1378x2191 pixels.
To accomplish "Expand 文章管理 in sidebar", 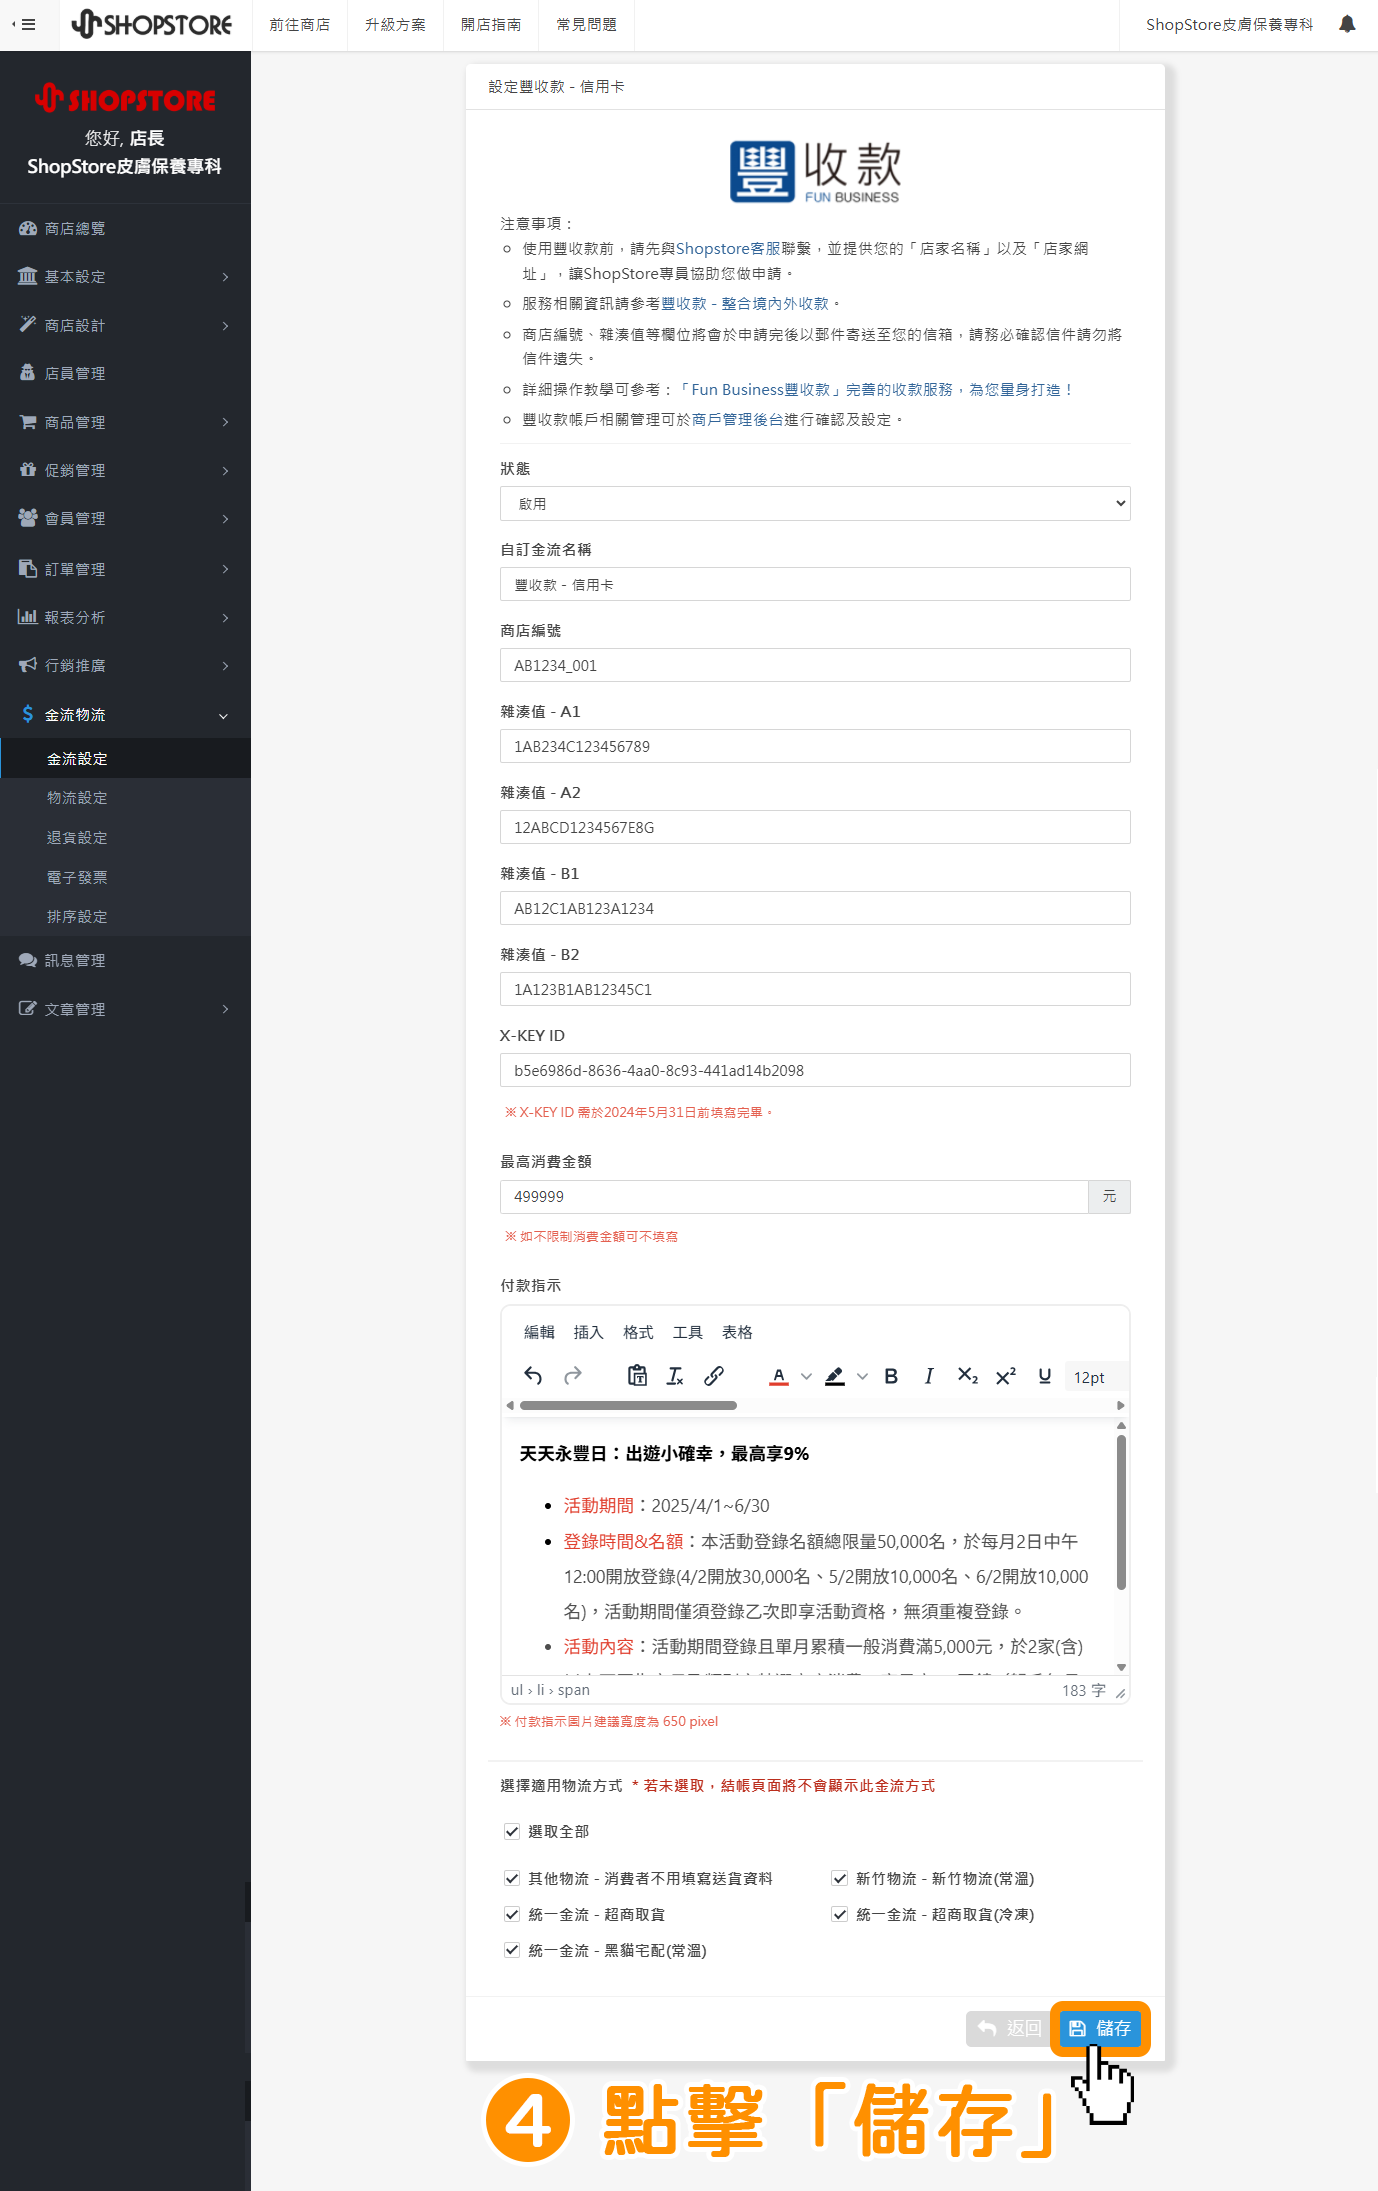I will click(x=125, y=1009).
